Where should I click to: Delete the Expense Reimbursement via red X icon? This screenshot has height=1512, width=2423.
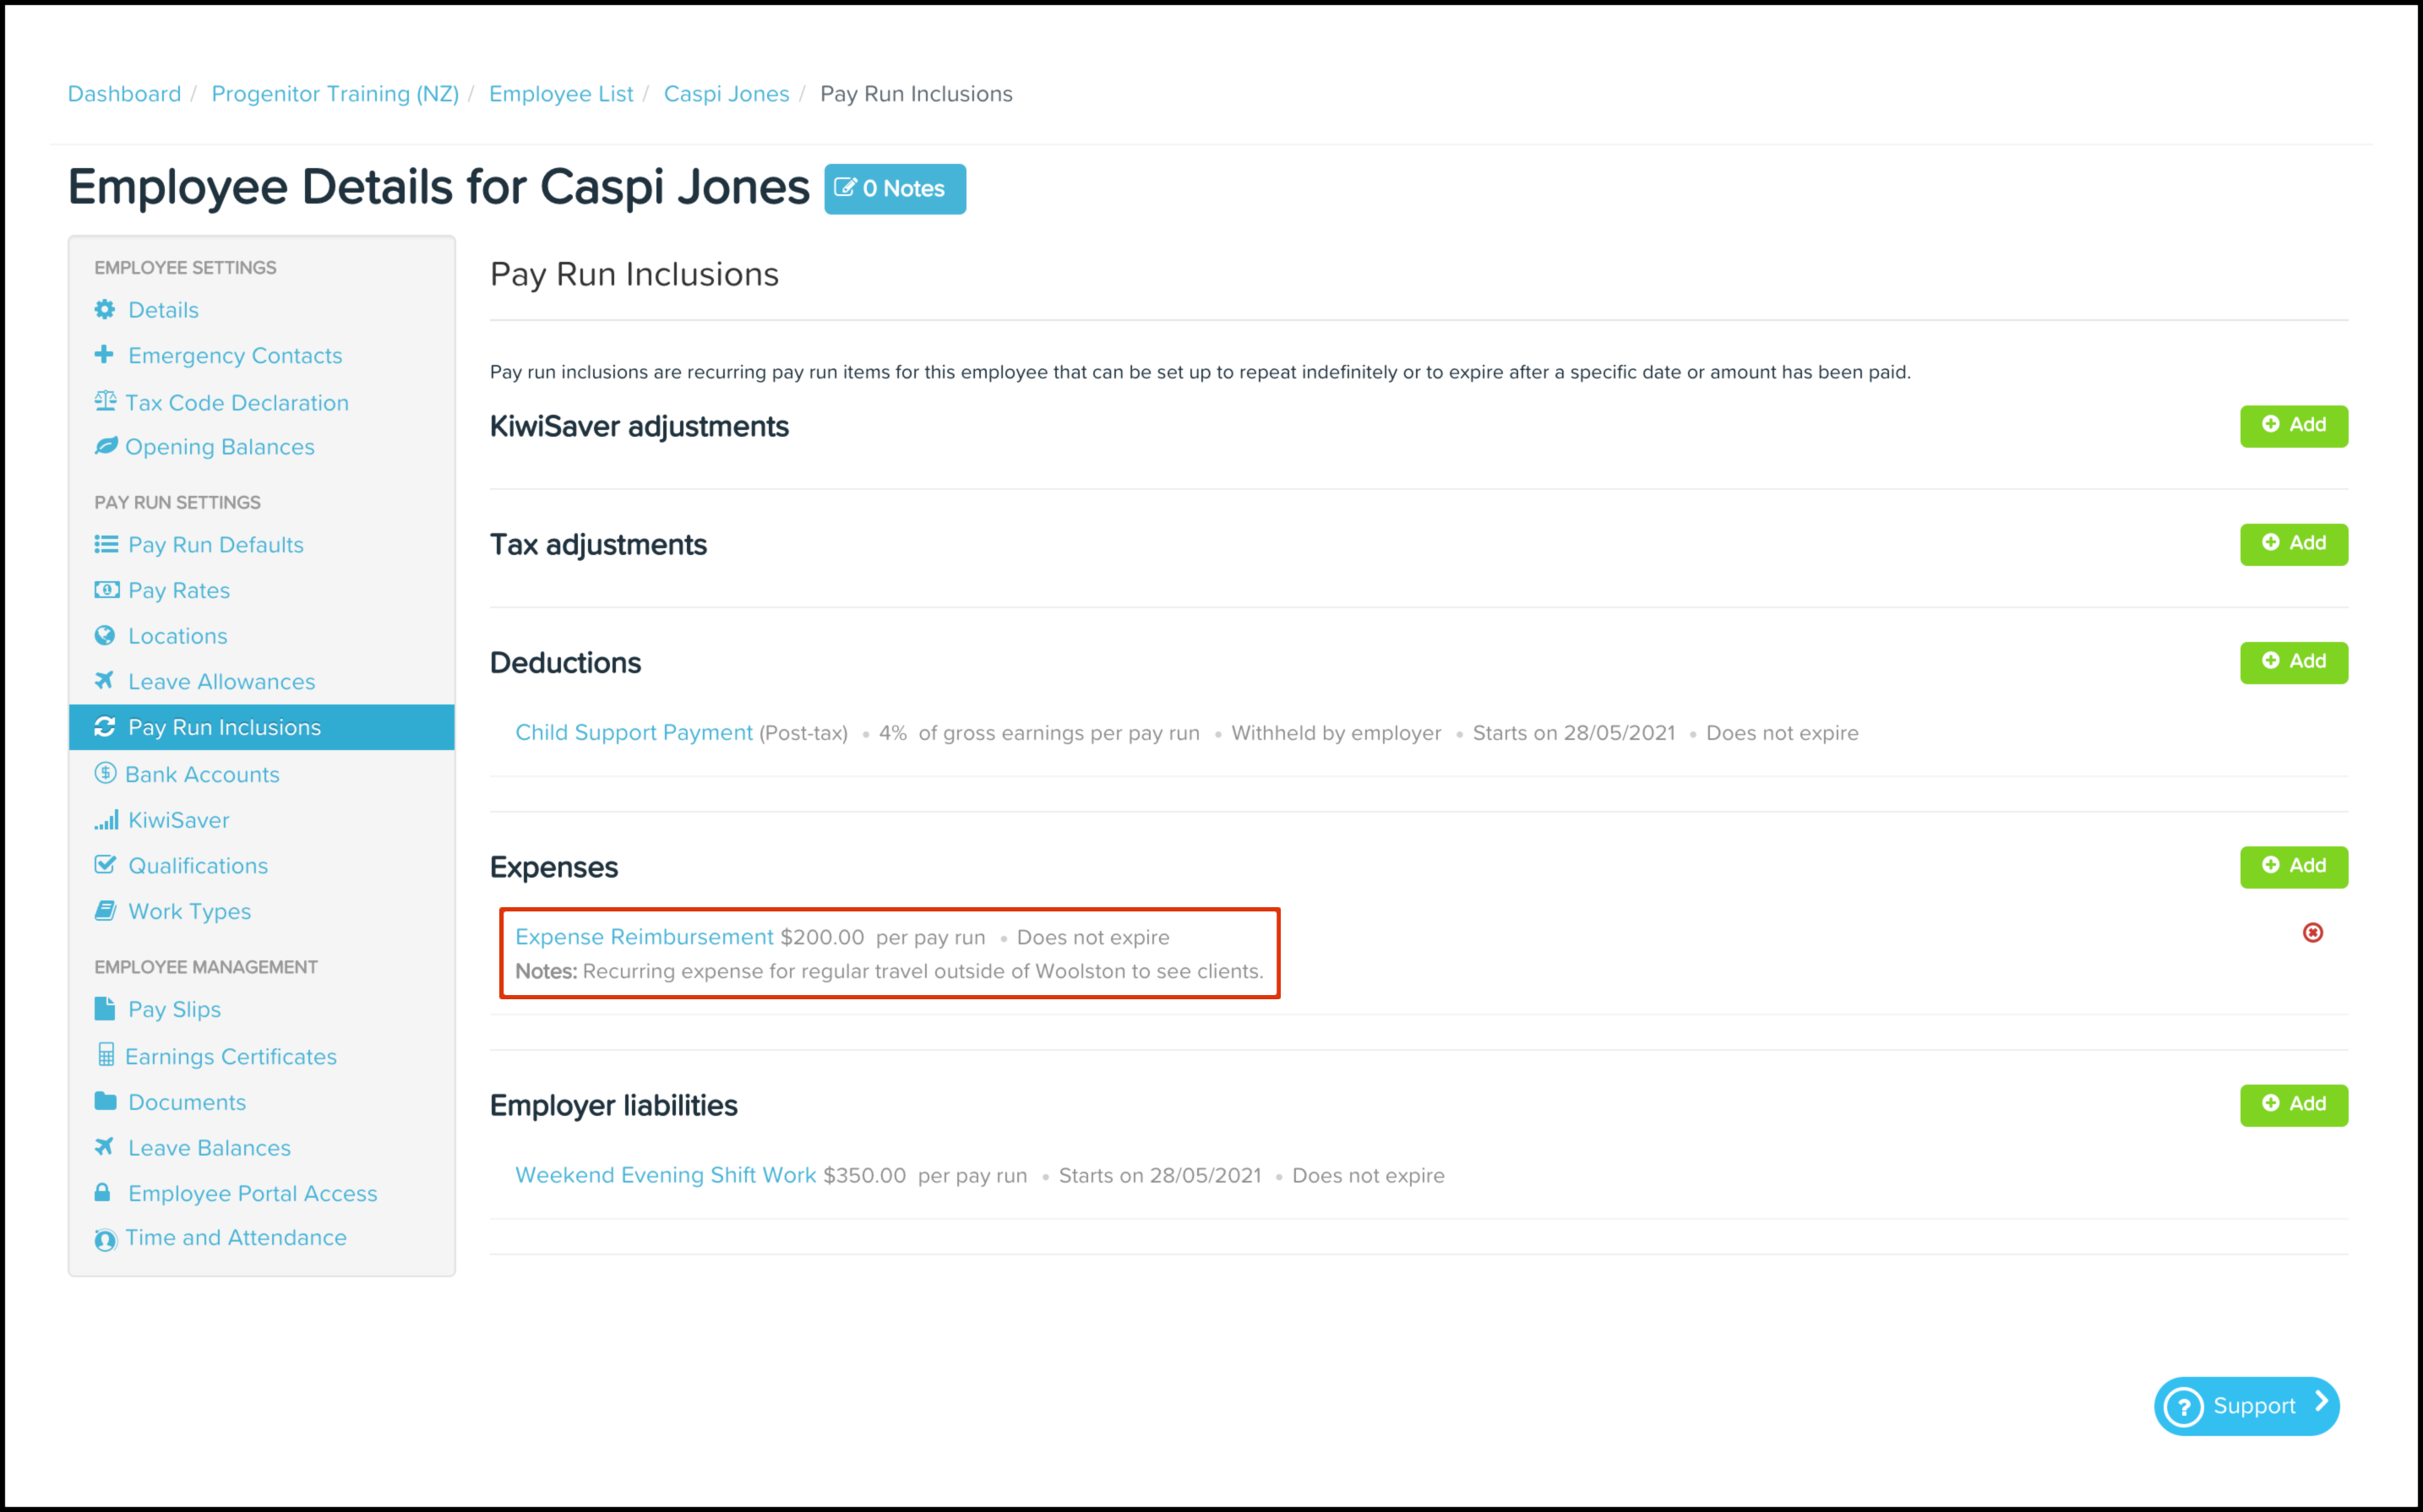coord(2312,933)
